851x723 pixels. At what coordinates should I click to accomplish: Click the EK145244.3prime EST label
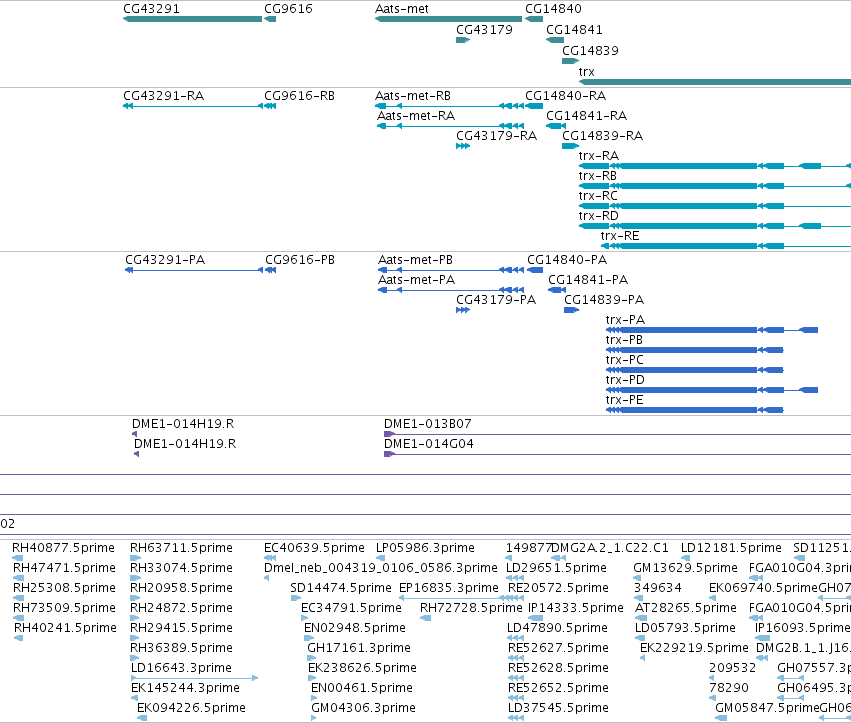point(185,688)
